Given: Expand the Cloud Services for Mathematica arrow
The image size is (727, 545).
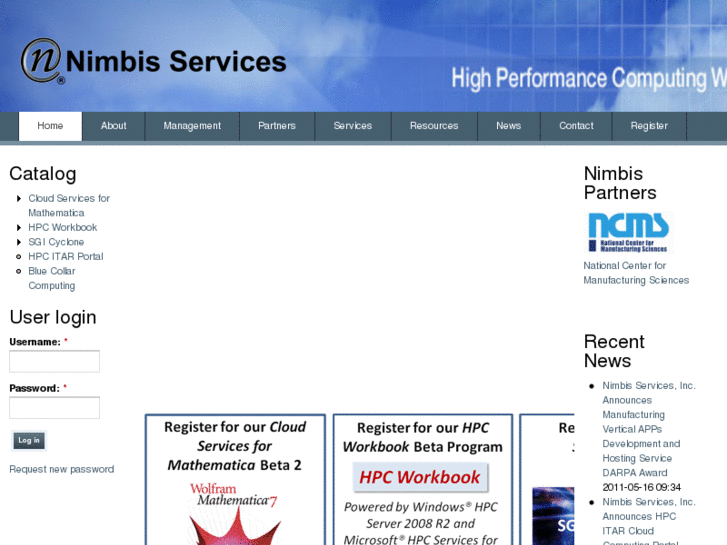Looking at the screenshot, I should (x=19, y=199).
